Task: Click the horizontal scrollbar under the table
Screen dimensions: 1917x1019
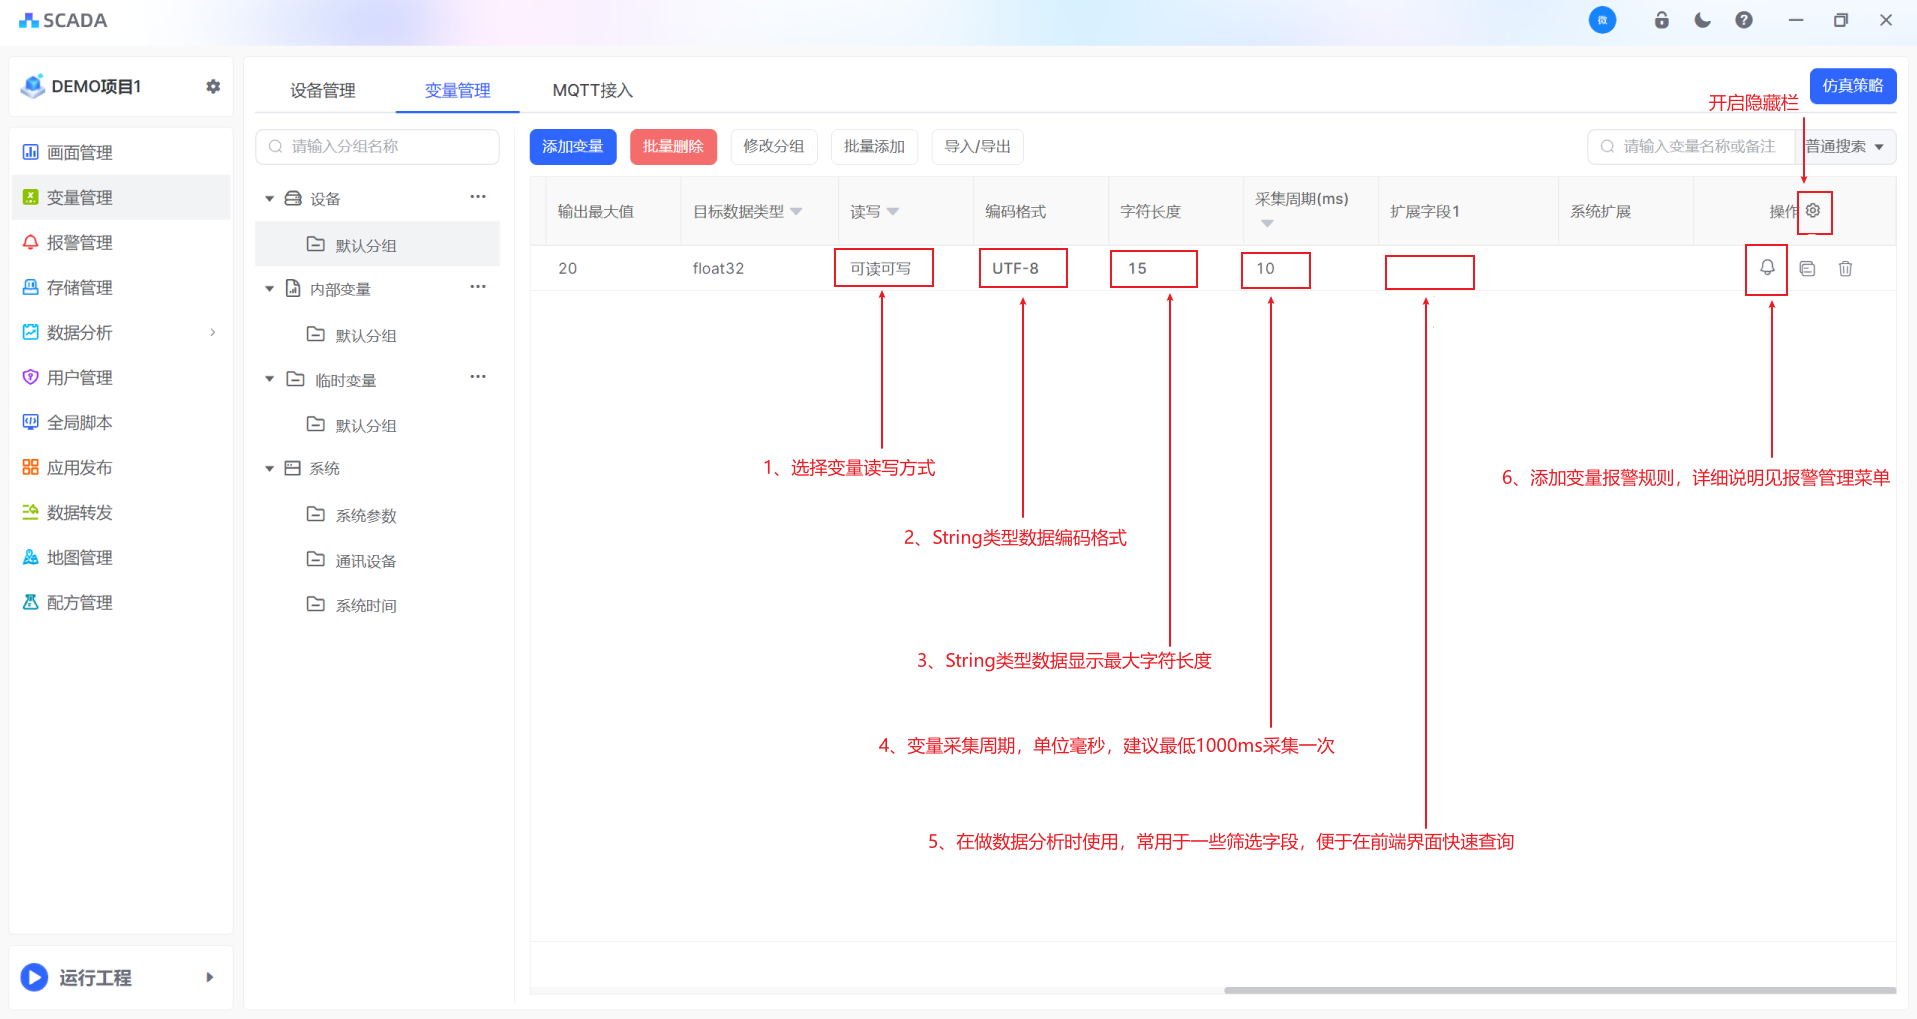Action: (1559, 990)
